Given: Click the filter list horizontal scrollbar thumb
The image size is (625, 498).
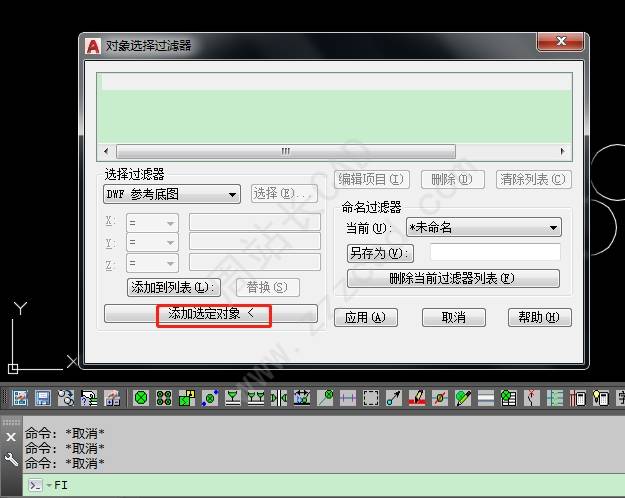Looking at the screenshot, I should (285, 152).
